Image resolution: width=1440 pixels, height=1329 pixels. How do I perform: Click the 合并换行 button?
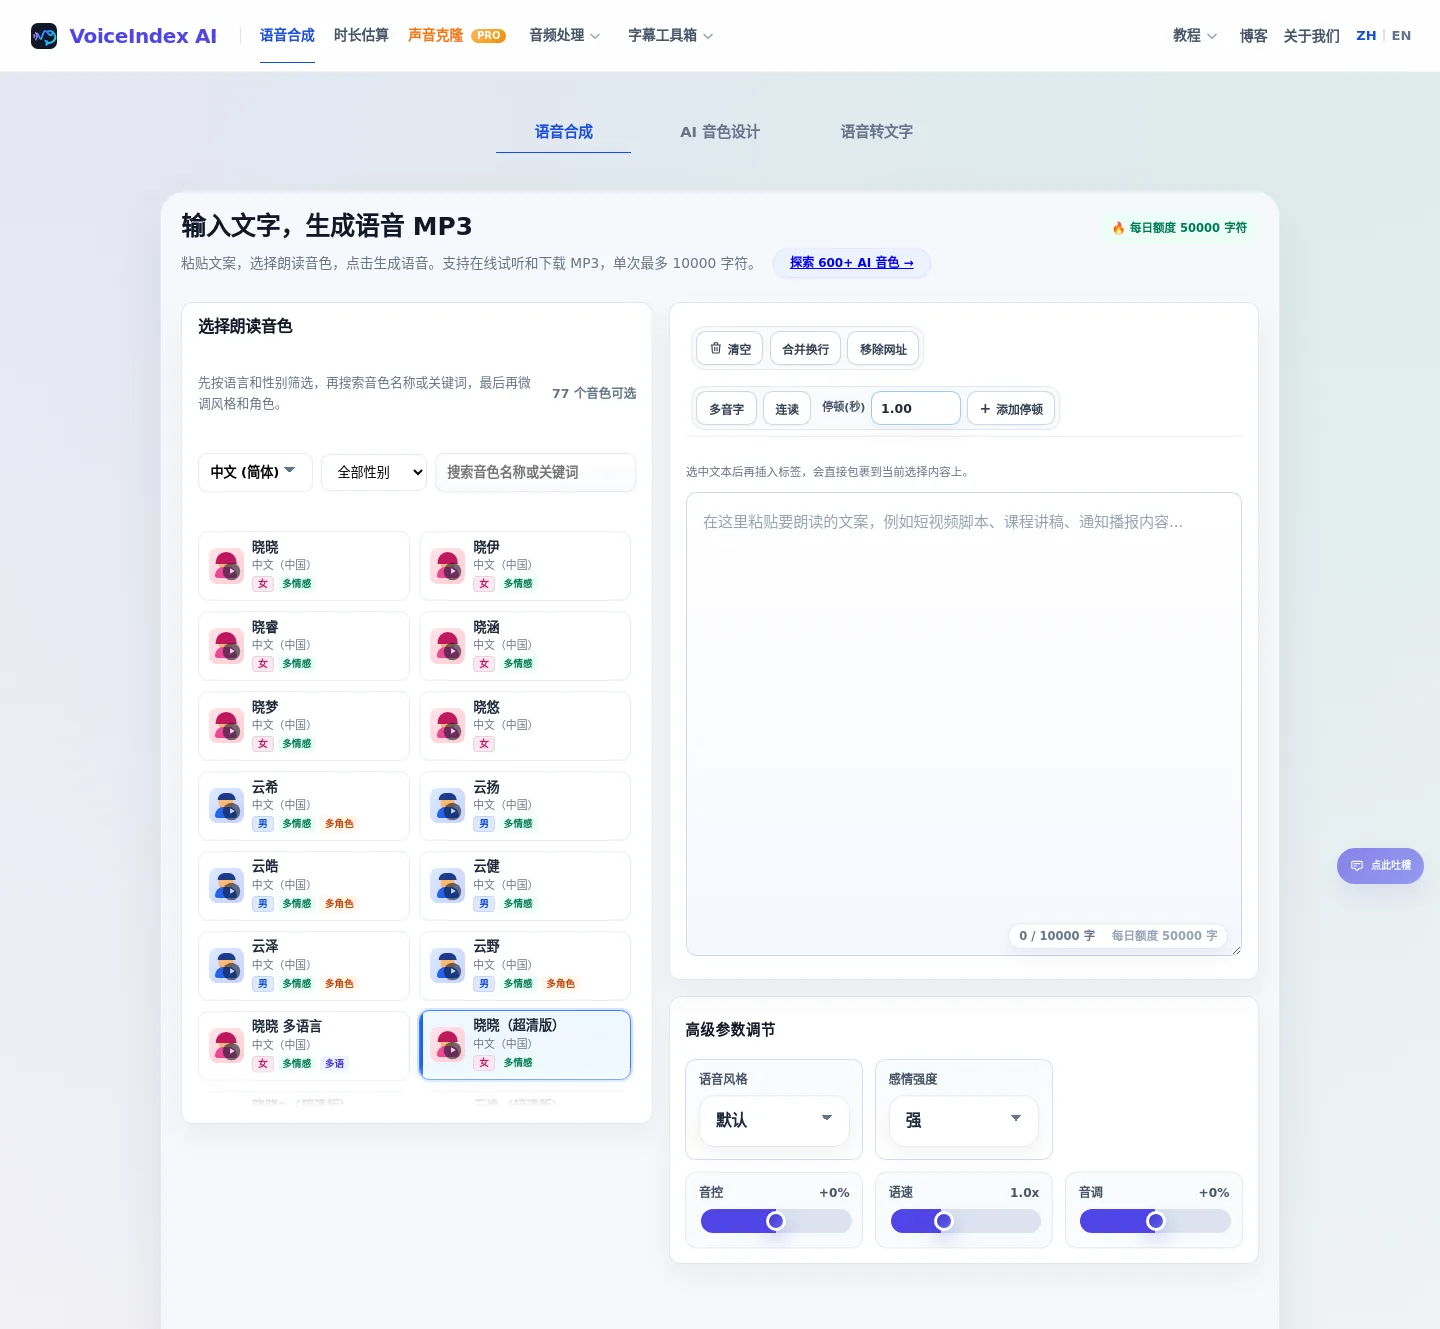(805, 349)
